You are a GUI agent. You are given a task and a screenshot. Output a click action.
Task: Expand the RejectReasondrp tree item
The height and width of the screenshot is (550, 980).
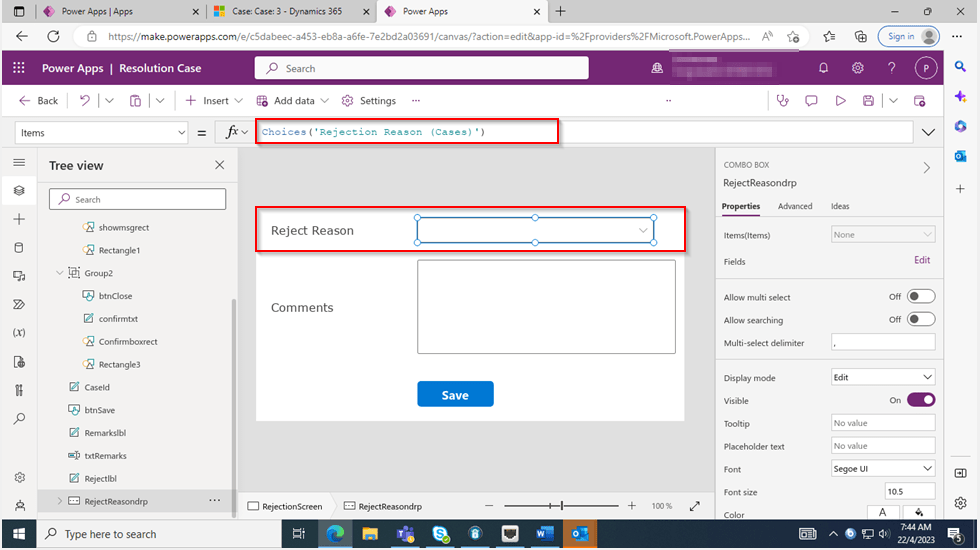59,501
